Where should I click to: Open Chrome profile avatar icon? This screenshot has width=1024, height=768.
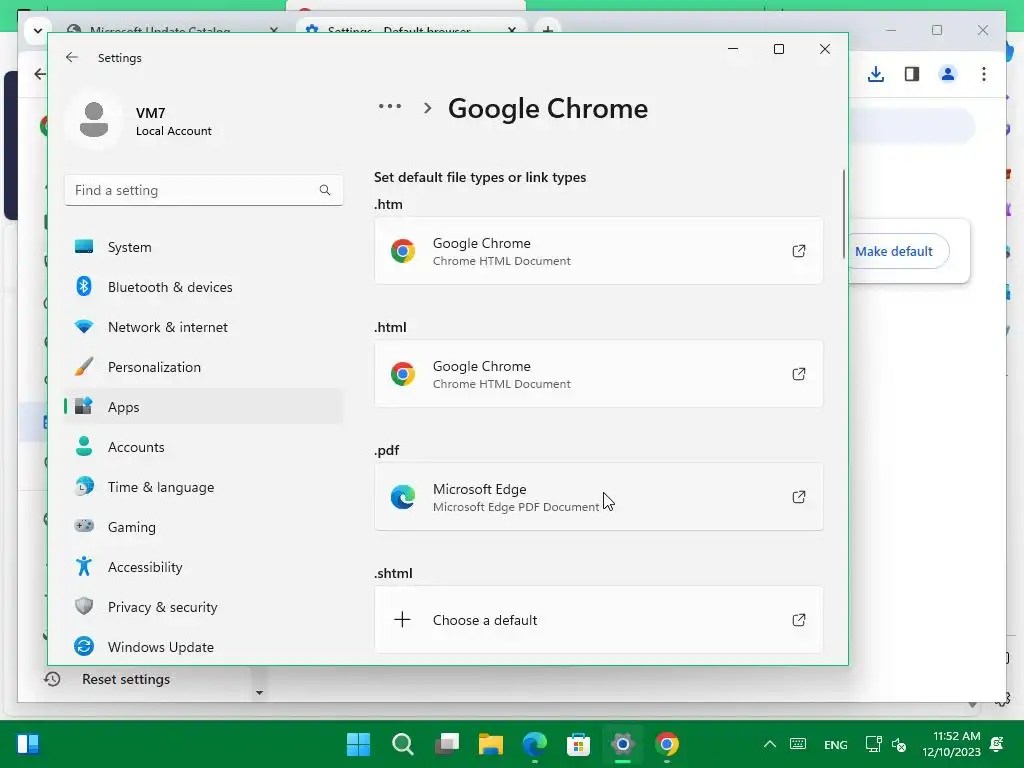(948, 74)
